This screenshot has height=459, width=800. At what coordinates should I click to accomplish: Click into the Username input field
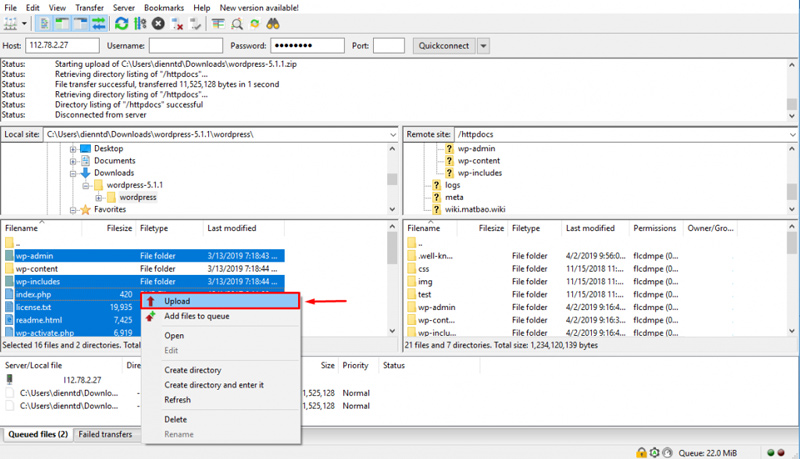[x=185, y=46]
